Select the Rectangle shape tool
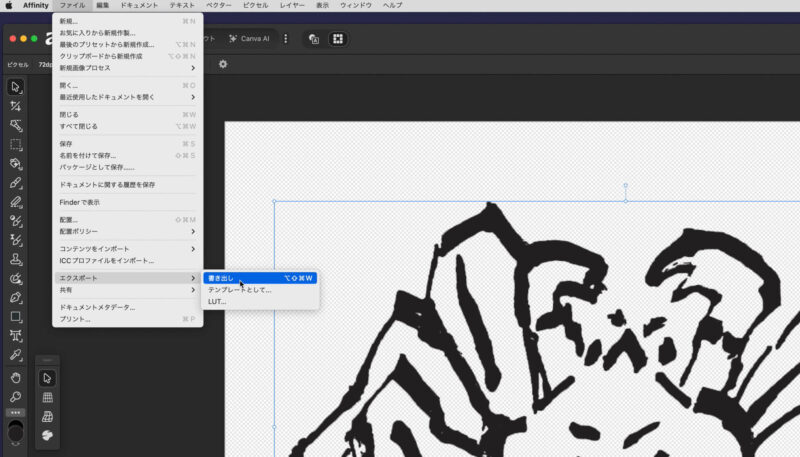The height and width of the screenshot is (457, 800). [15, 317]
